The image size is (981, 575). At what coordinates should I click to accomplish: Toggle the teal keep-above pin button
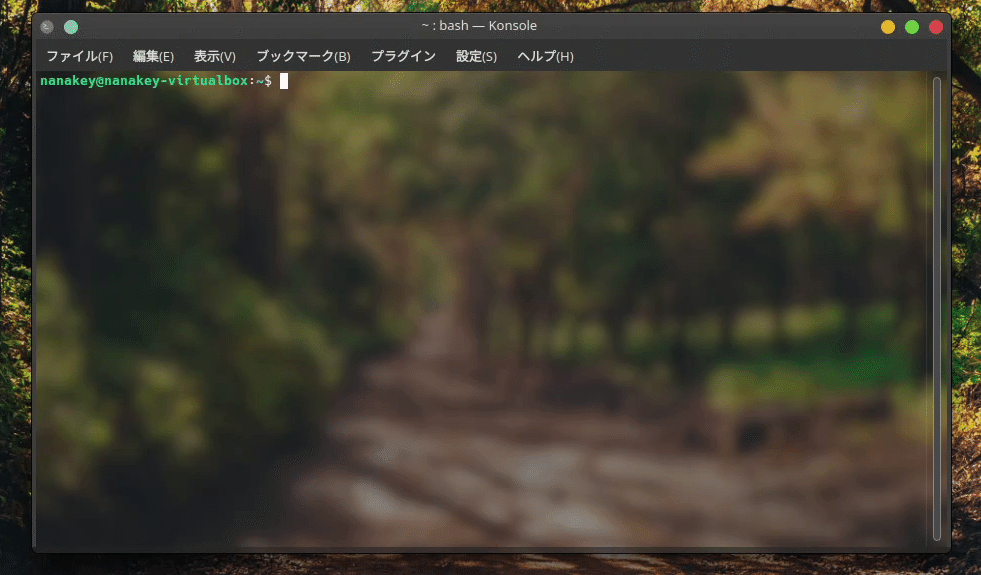coord(71,27)
